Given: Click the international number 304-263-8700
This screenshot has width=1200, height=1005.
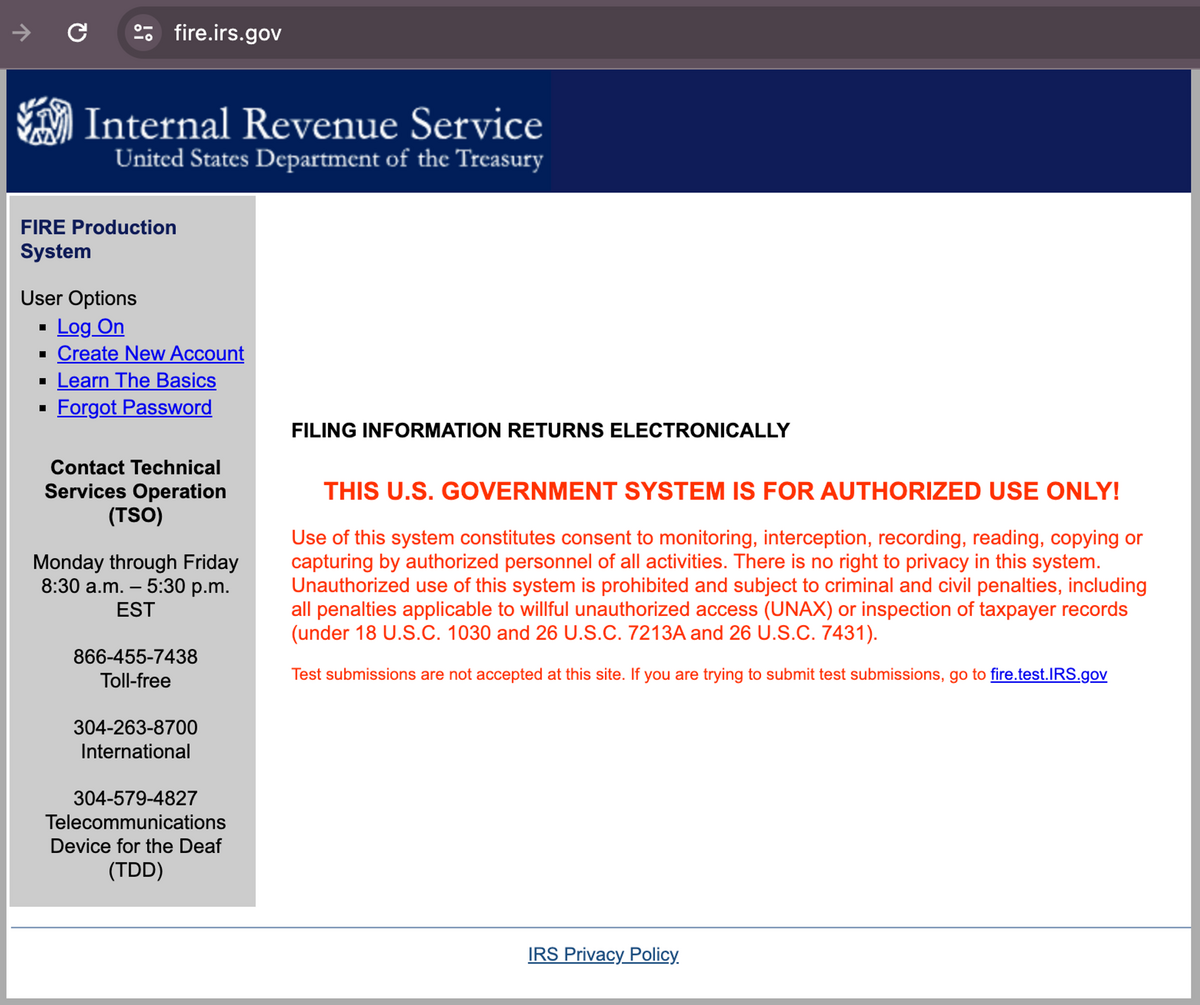Looking at the screenshot, I should coord(135,727).
